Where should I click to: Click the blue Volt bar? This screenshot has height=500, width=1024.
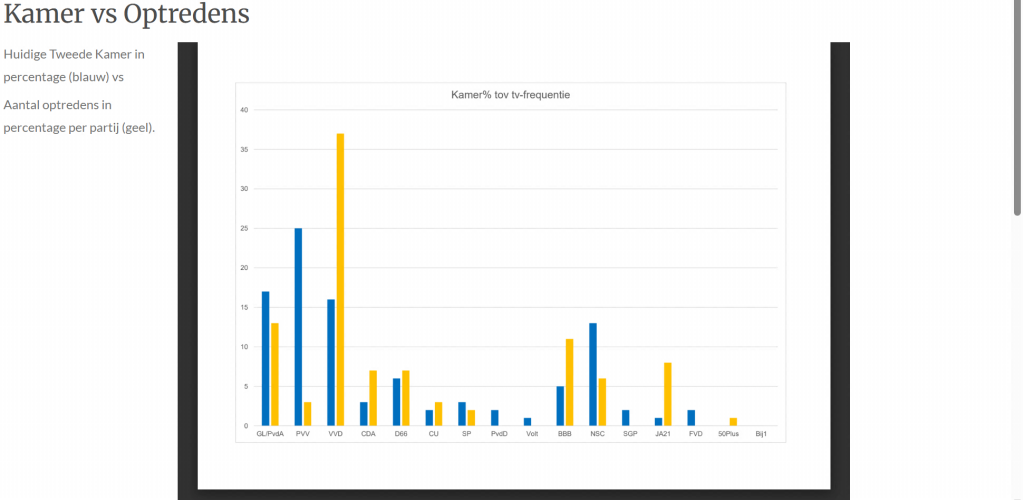[x=528, y=422]
